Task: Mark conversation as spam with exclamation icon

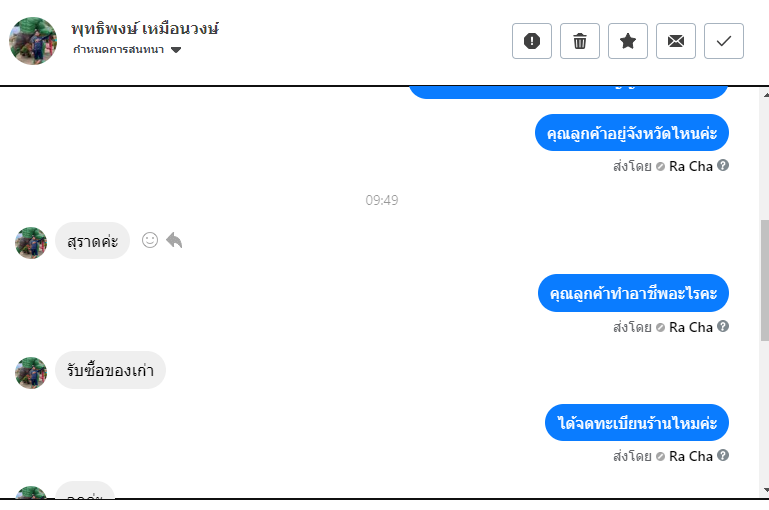Action: [532, 41]
